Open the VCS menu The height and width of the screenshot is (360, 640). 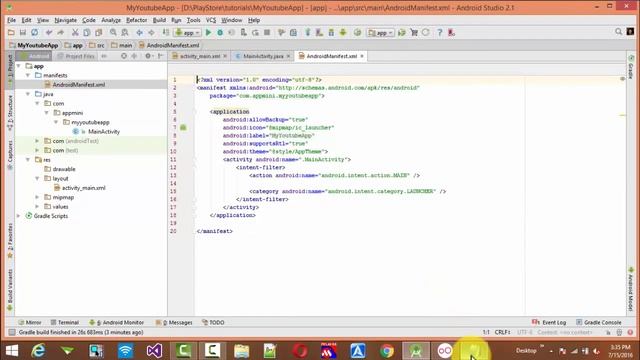211,20
